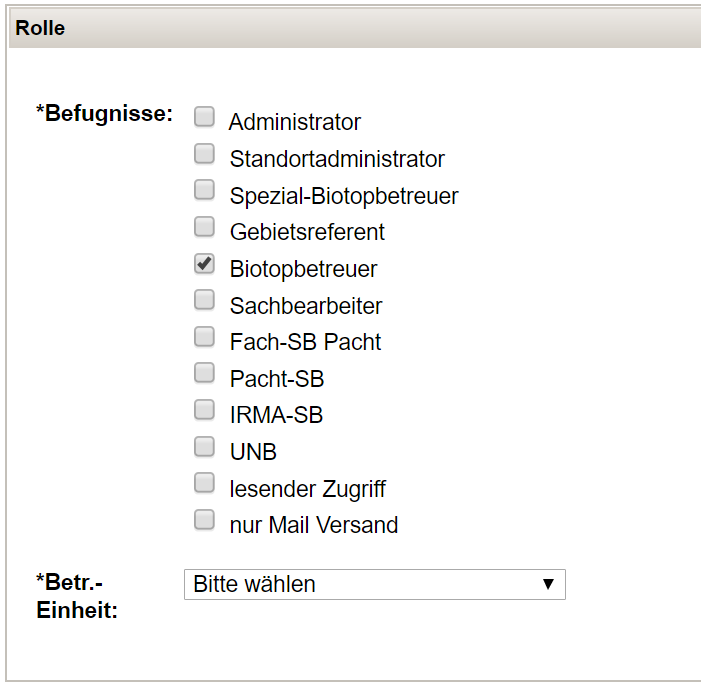Check the Administrator checkbox
The height and width of the screenshot is (690, 701).
tap(204, 117)
